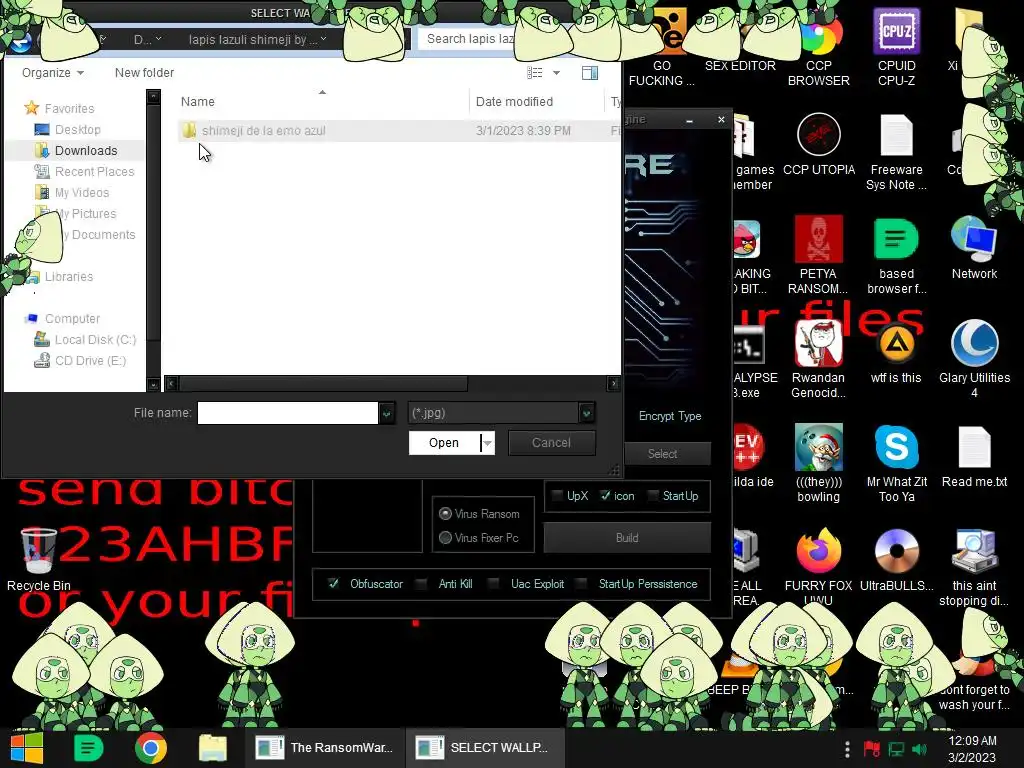Open the File name history dropdown

pyautogui.click(x=387, y=413)
